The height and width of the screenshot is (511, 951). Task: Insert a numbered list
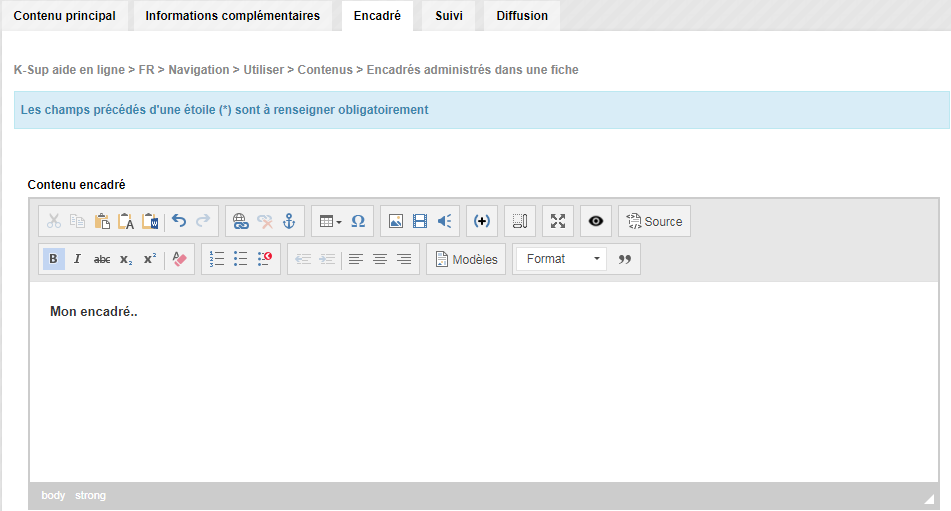click(217, 259)
